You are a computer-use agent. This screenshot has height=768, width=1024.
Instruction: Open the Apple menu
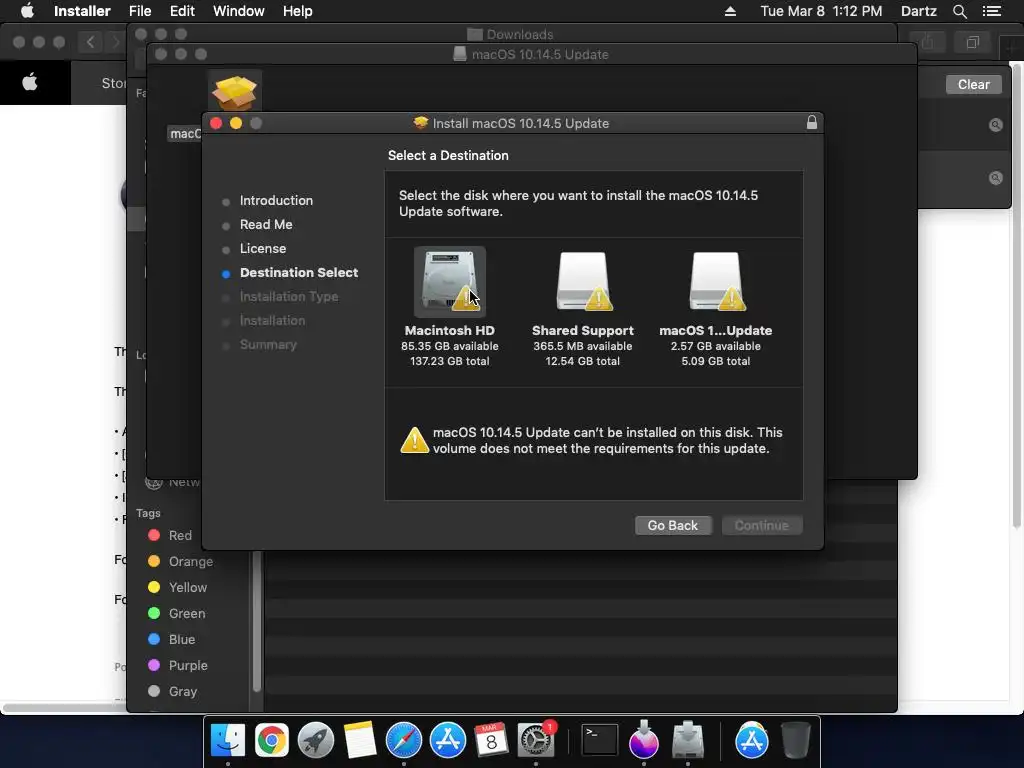pyautogui.click(x=27, y=11)
